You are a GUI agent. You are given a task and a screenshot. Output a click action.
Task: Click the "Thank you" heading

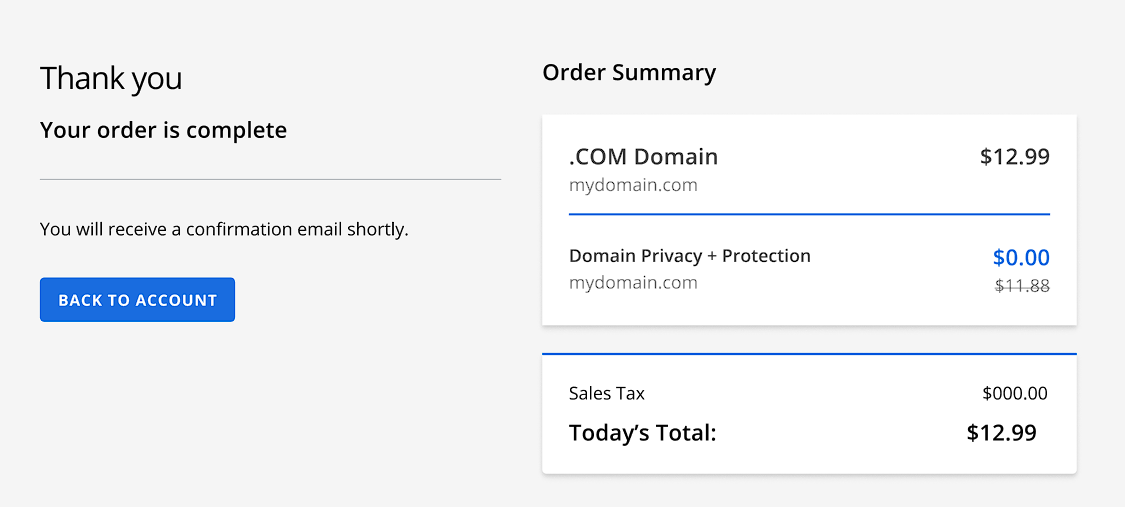coord(111,78)
